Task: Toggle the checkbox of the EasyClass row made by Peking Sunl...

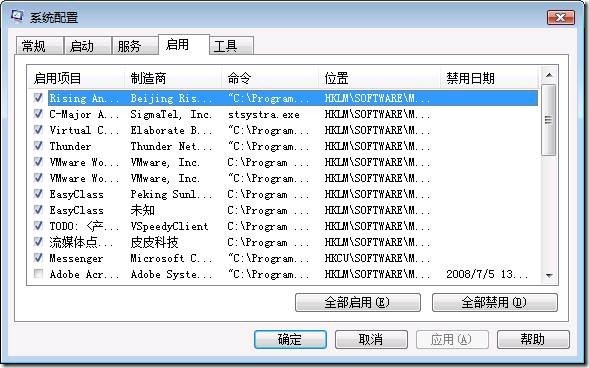Action: click(38, 194)
